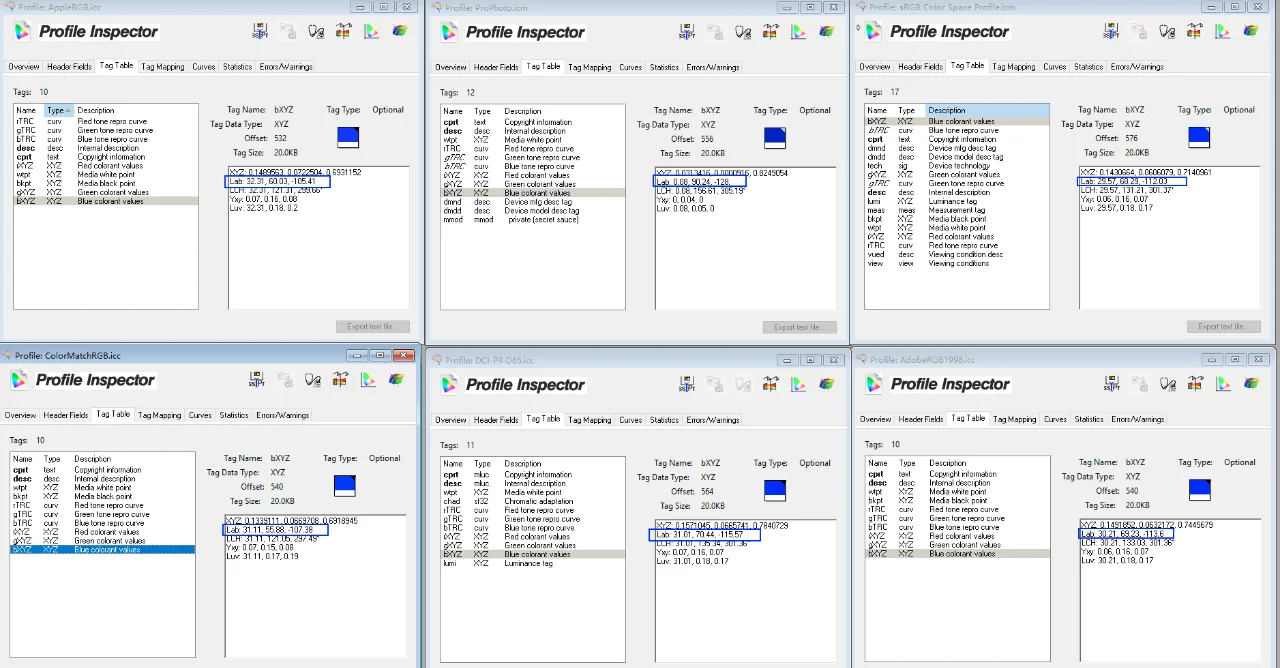Image resolution: width=1280 pixels, height=668 pixels.
Task: Open the 2D gamut graph icon in DCI-P3-D65 window
Action: pyautogui.click(x=798, y=384)
